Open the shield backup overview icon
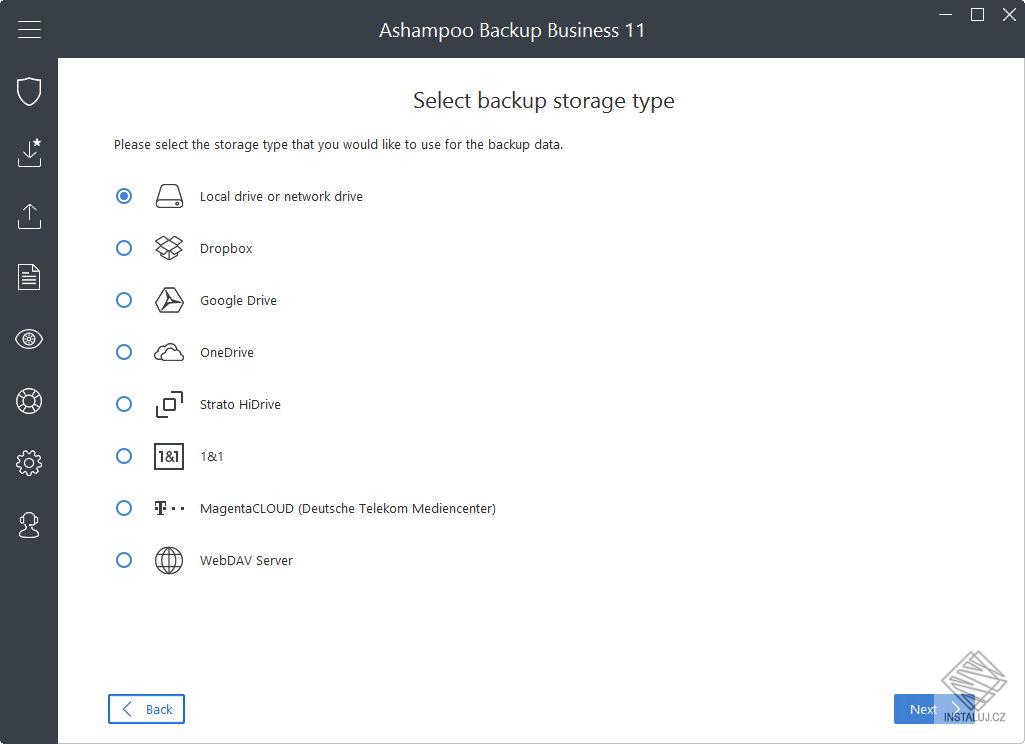This screenshot has height=744, width=1025. 29,91
